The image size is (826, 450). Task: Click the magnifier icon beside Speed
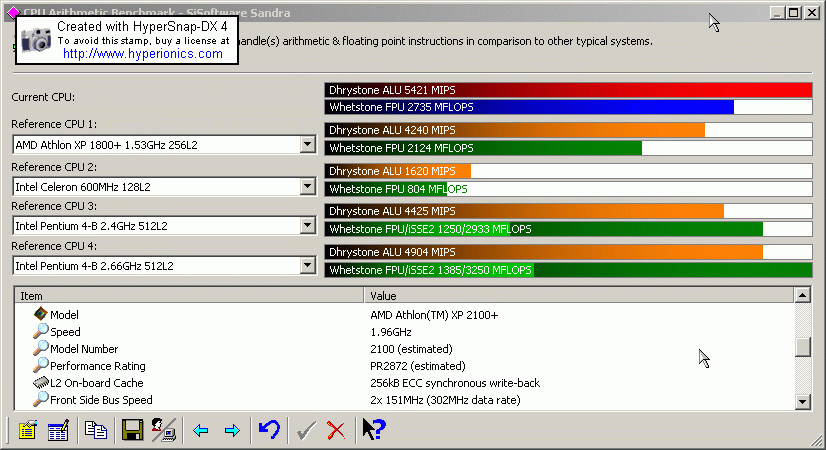[41, 331]
